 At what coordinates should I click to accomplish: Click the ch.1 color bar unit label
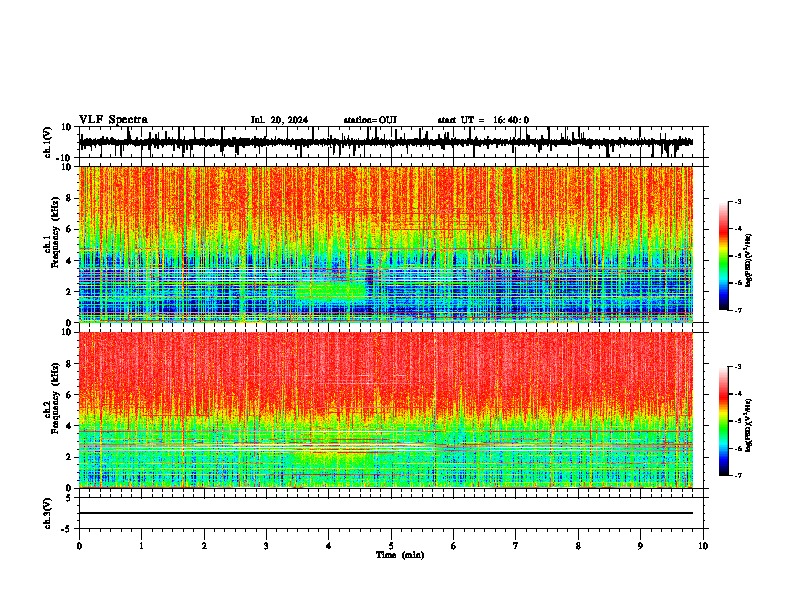749,261
